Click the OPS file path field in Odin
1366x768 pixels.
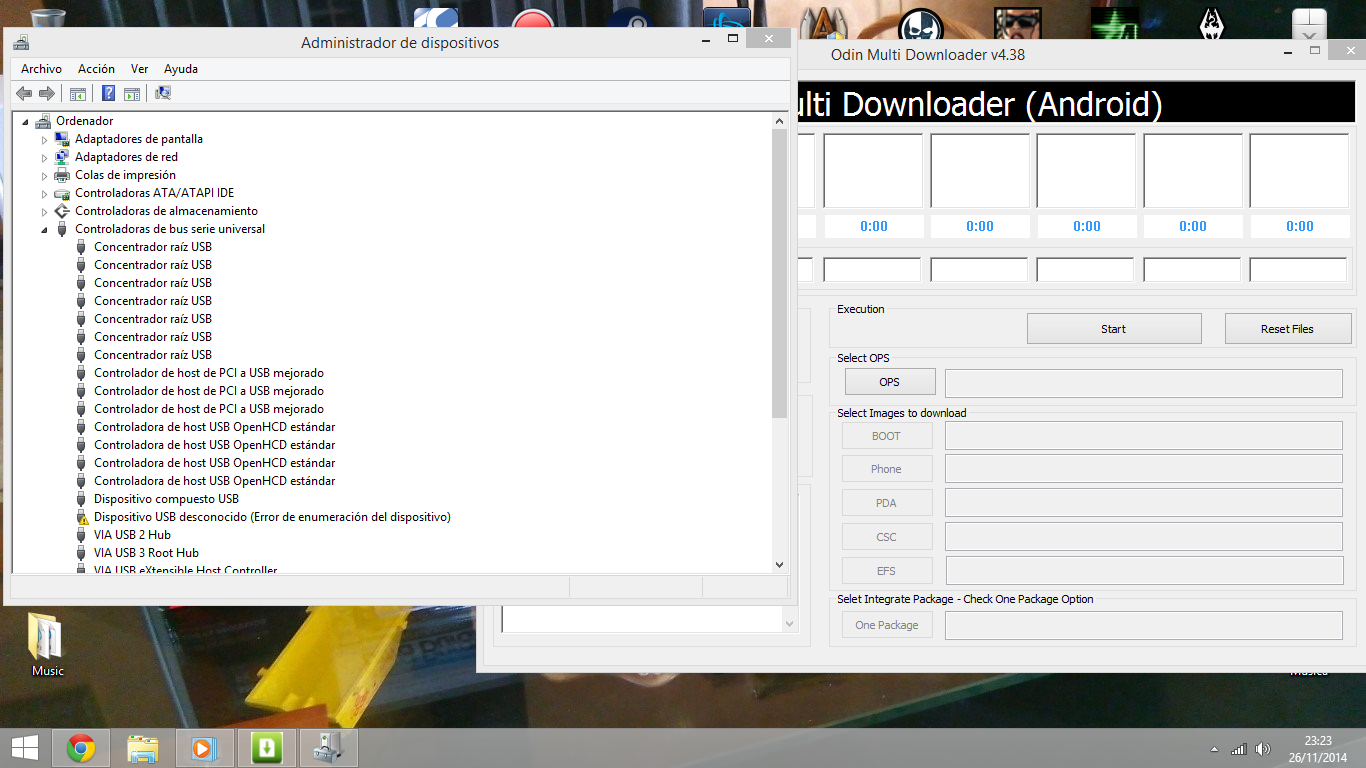[1144, 383]
